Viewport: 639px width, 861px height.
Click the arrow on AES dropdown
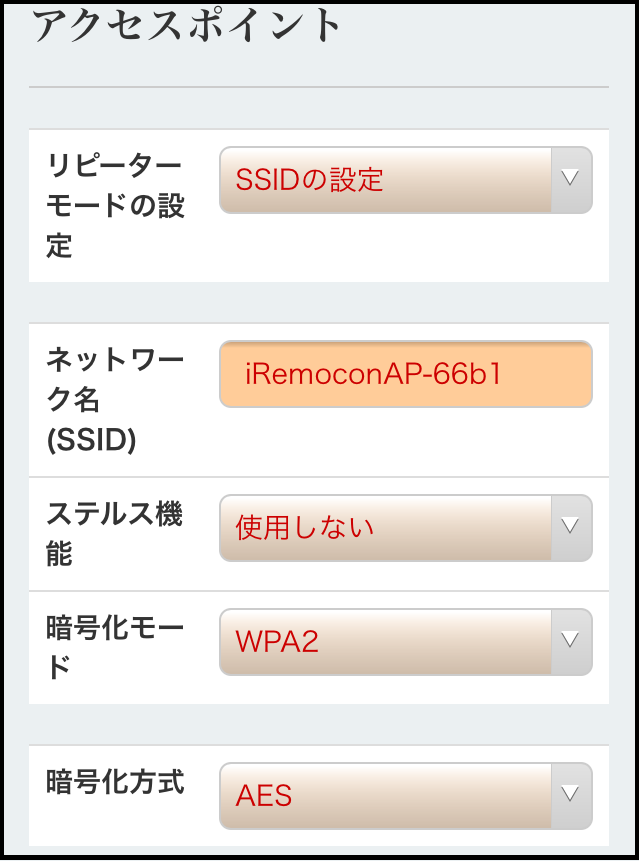(x=571, y=795)
